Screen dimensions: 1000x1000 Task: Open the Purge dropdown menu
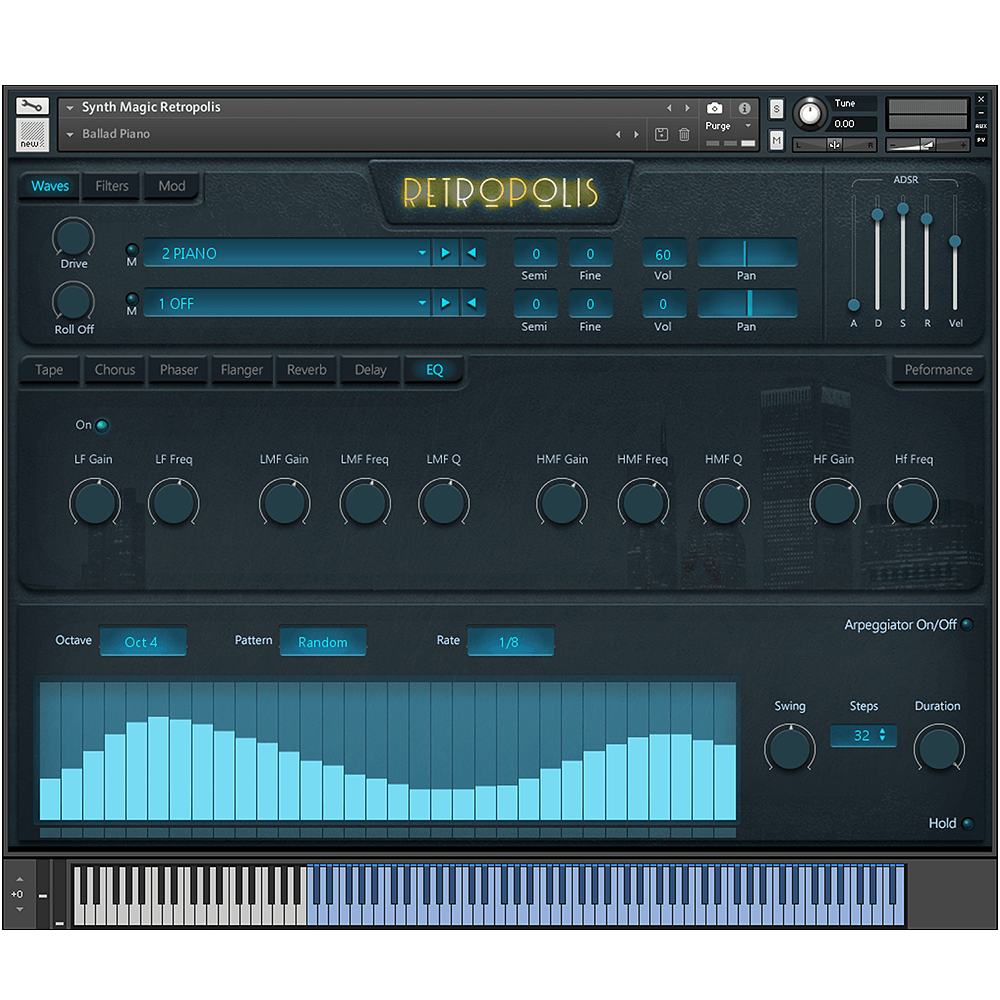pos(748,126)
